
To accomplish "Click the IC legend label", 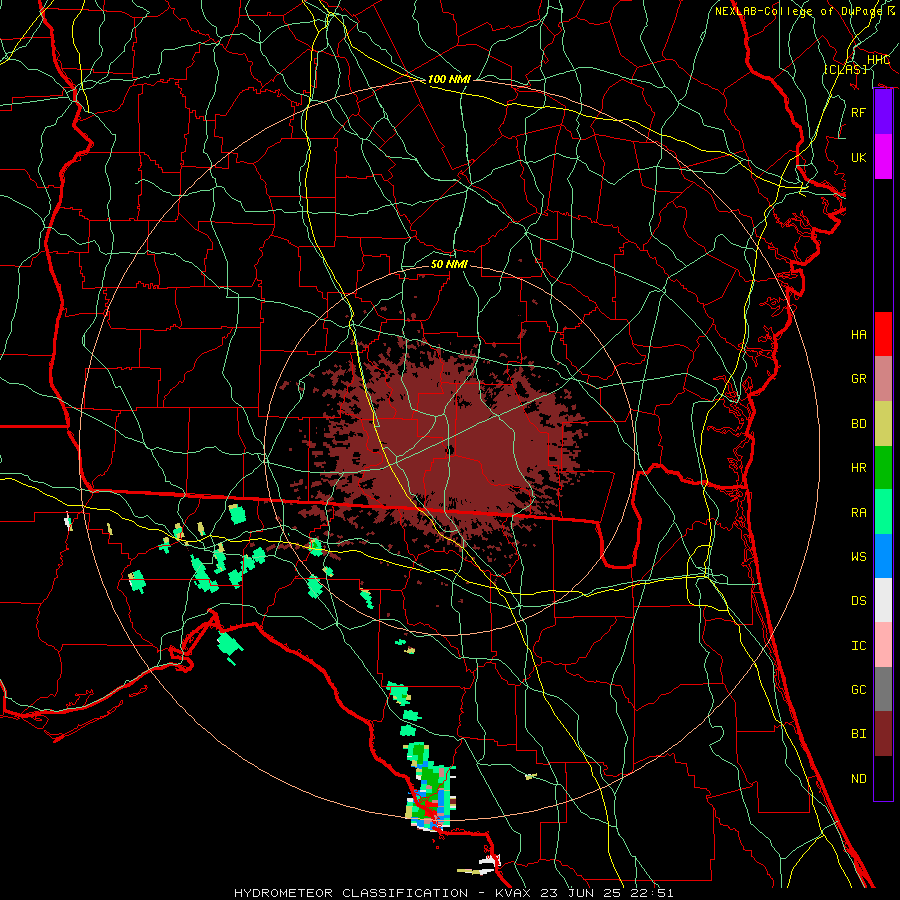I will pyautogui.click(x=859, y=646).
